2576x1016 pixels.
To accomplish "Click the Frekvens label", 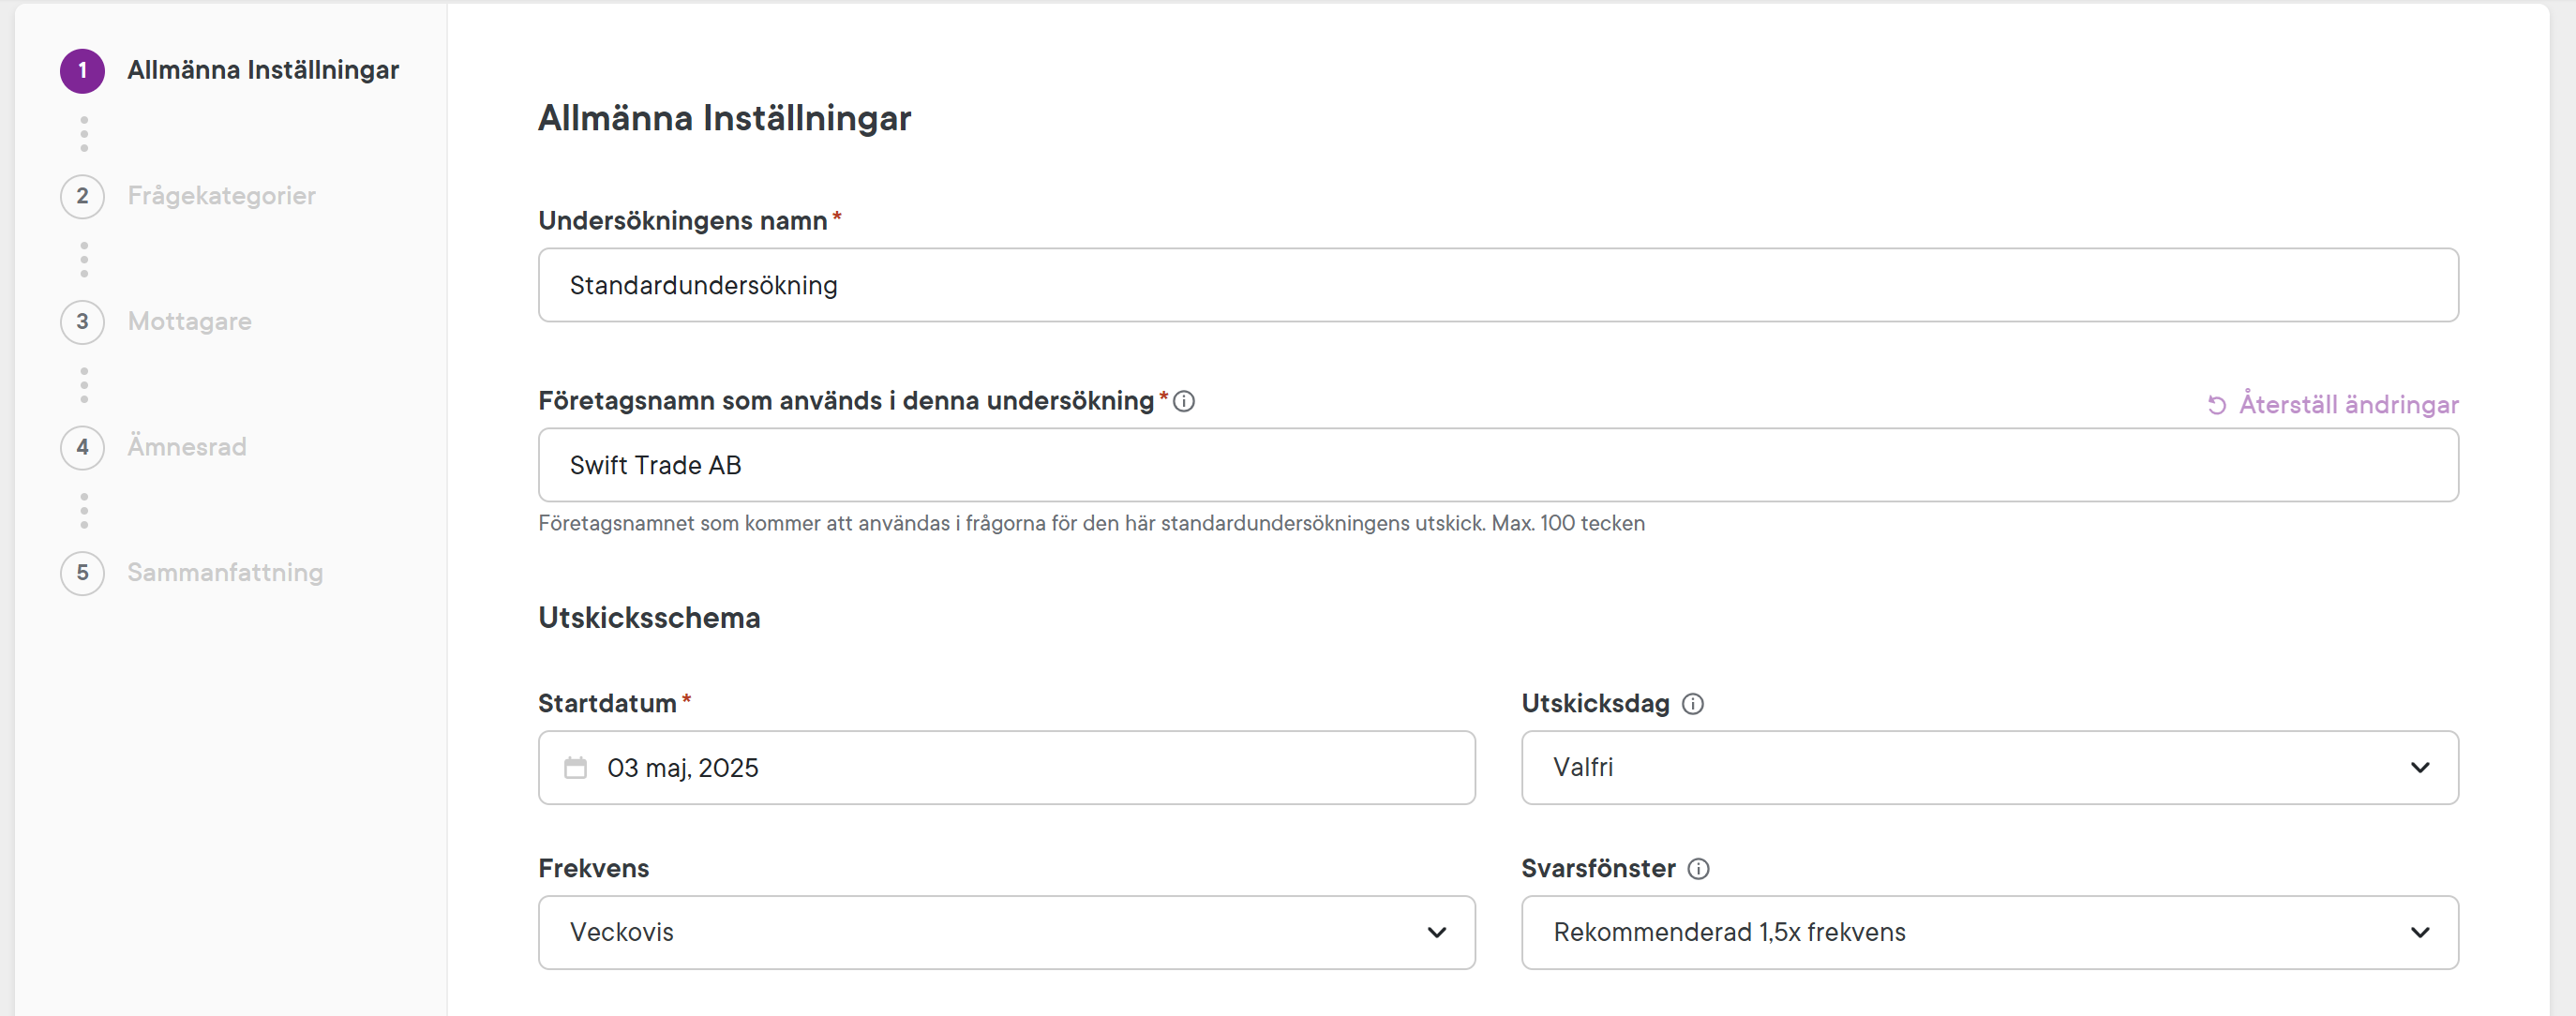I will (x=594, y=869).
